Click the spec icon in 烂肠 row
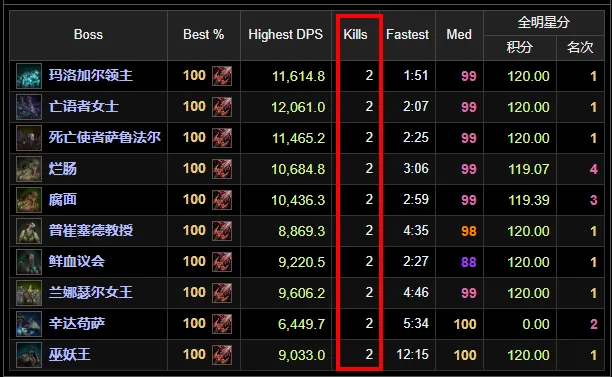 click(222, 169)
